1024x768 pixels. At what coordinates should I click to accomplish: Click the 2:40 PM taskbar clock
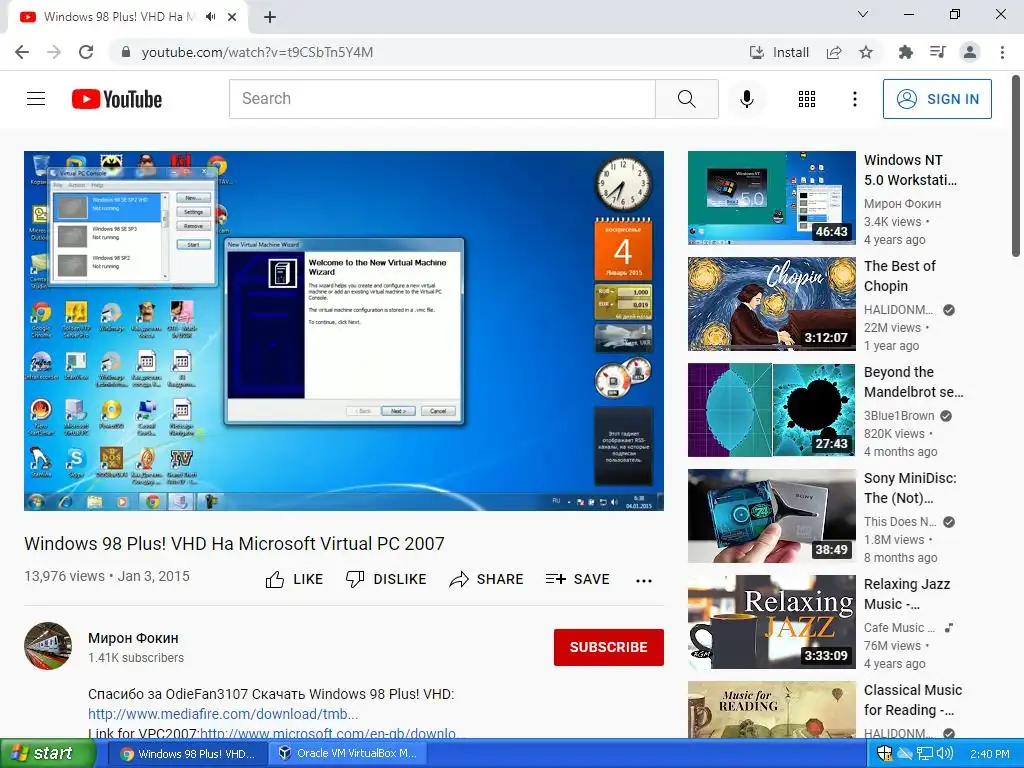[x=989, y=754]
